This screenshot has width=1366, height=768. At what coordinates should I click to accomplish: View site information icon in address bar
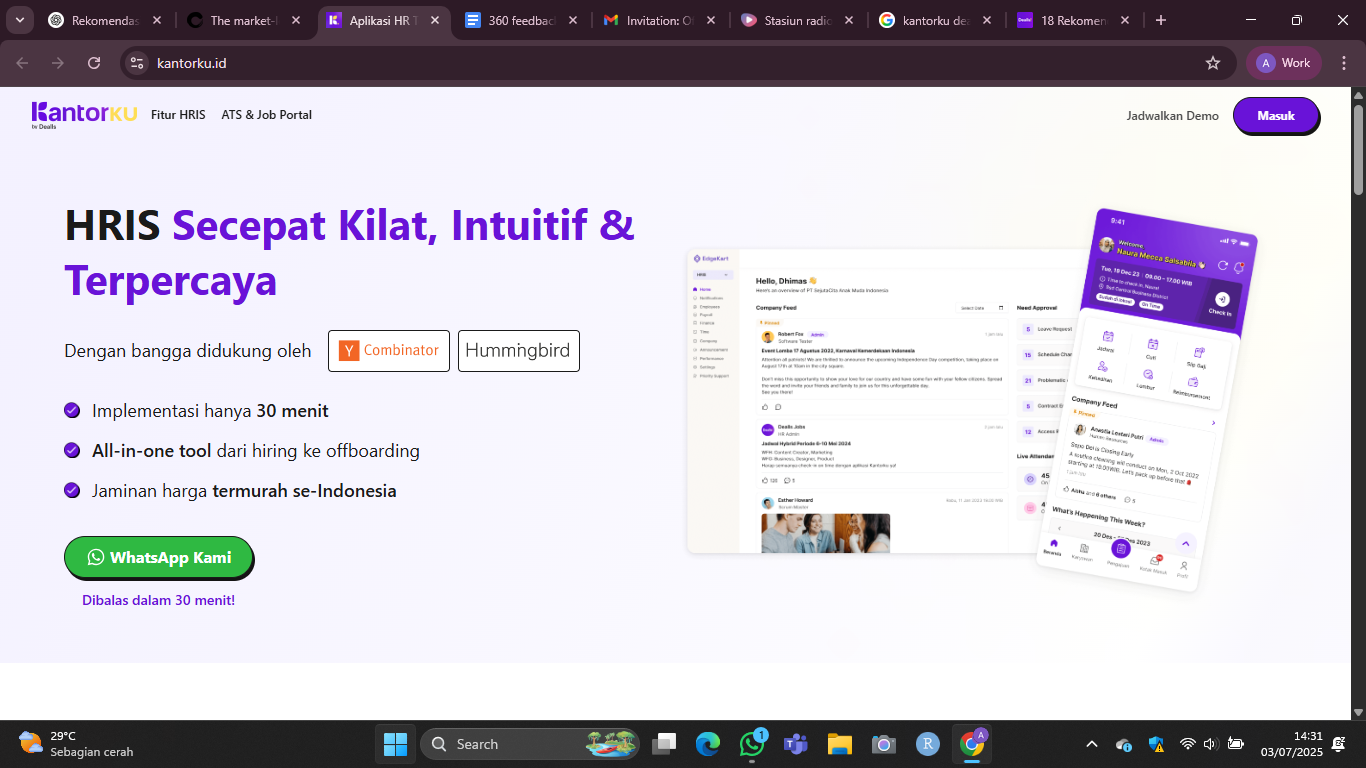137,63
